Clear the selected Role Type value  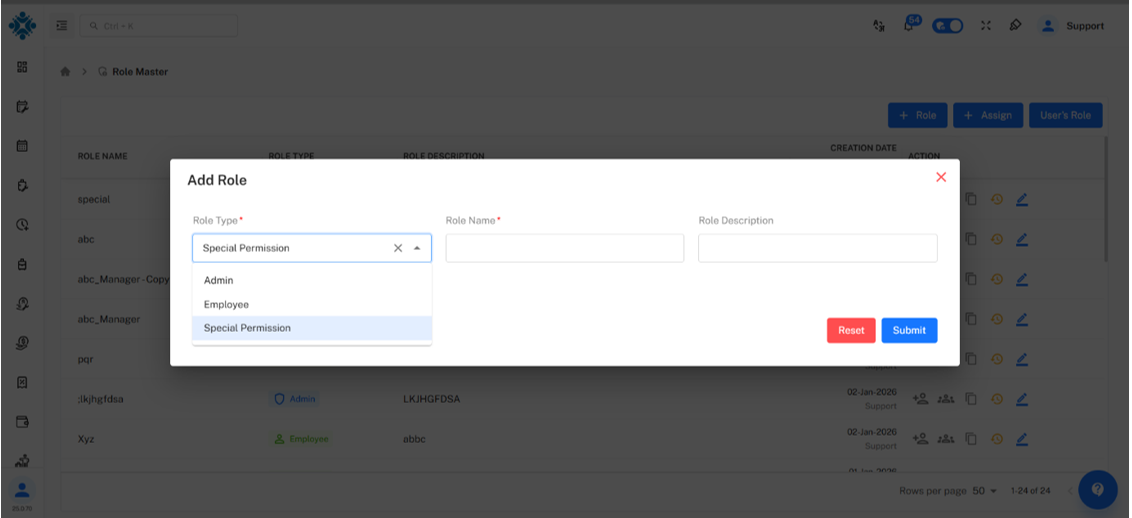click(398, 248)
